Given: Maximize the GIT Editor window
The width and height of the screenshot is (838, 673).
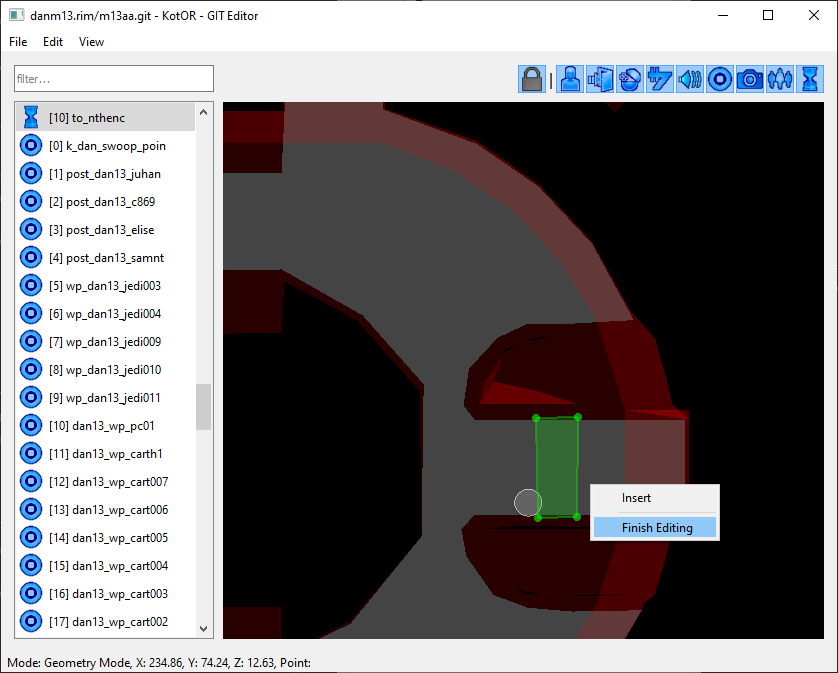Looking at the screenshot, I should [768, 16].
